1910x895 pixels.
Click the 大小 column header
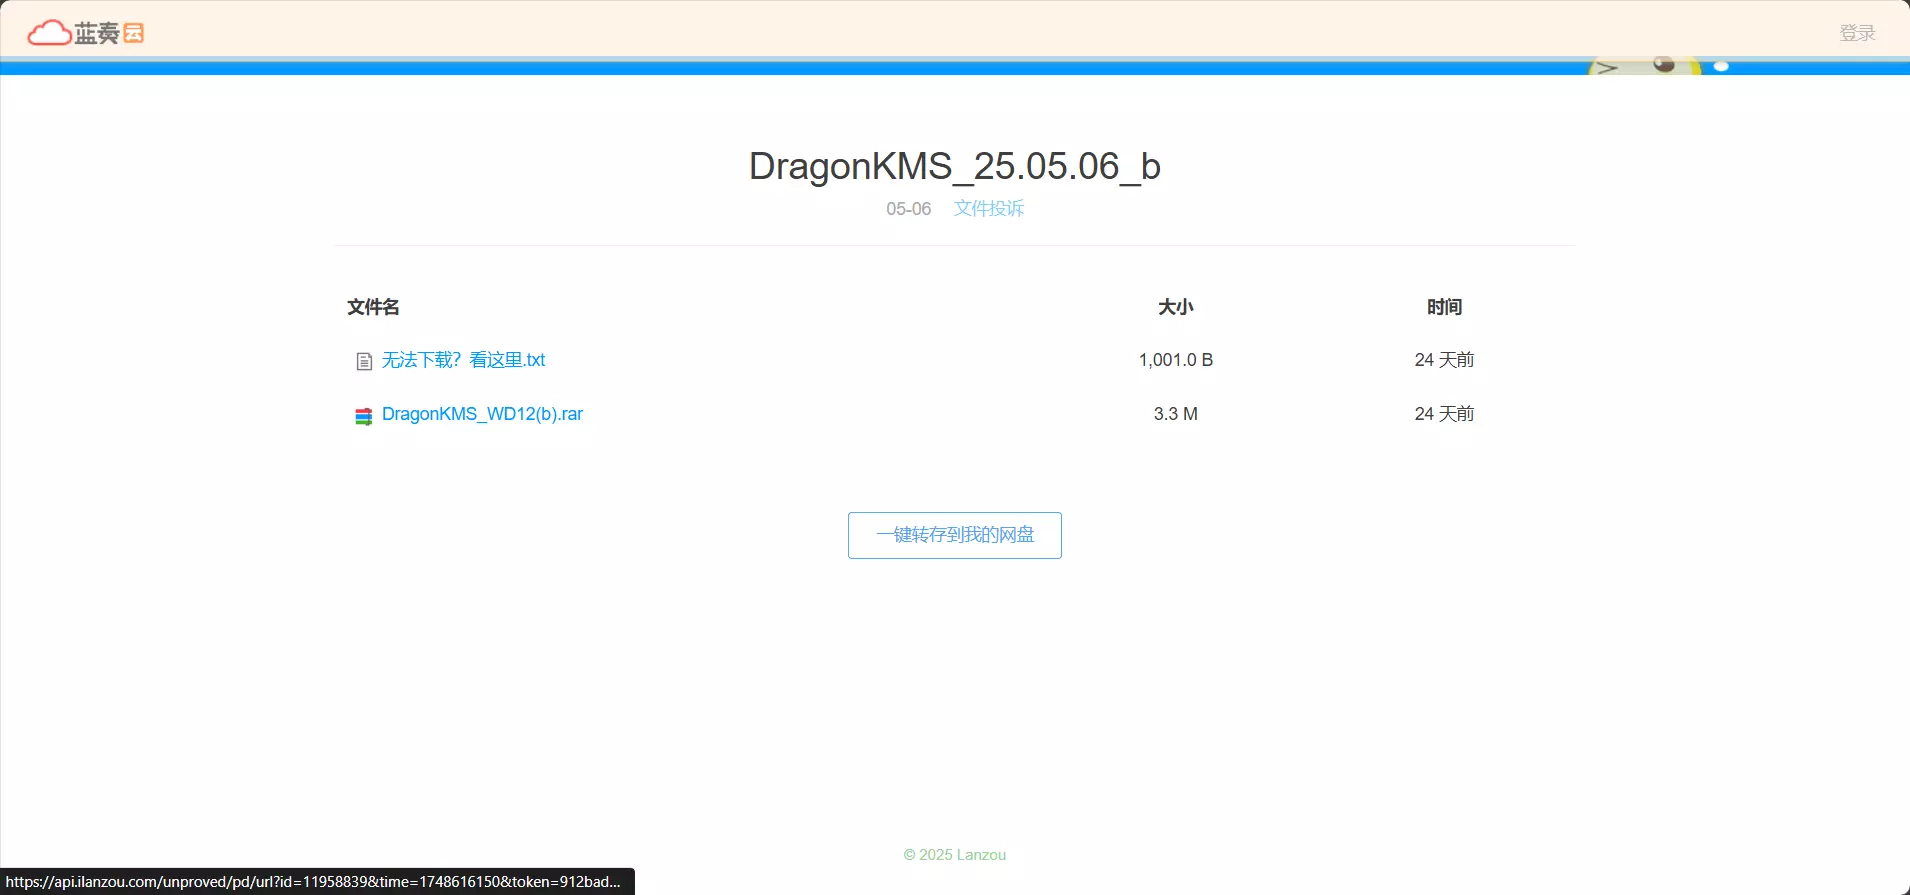click(1176, 307)
